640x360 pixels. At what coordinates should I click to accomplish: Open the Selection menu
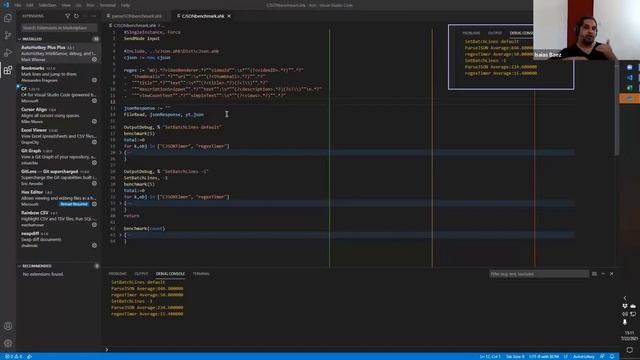click(x=47, y=5)
